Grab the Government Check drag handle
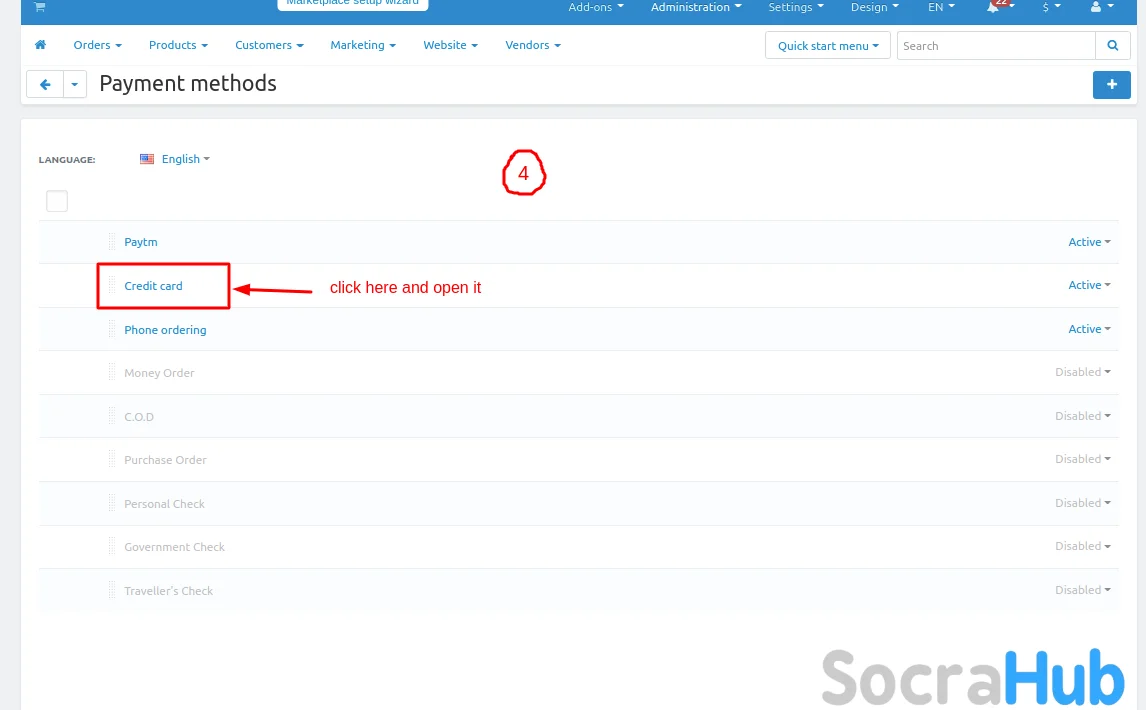Viewport: 1146px width, 710px height. coord(112,547)
